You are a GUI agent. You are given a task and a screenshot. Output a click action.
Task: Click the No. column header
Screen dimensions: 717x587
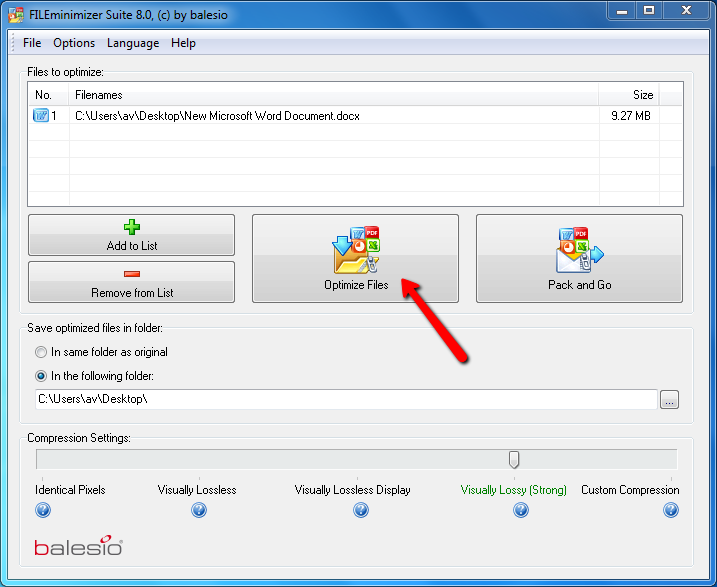pyautogui.click(x=48, y=95)
